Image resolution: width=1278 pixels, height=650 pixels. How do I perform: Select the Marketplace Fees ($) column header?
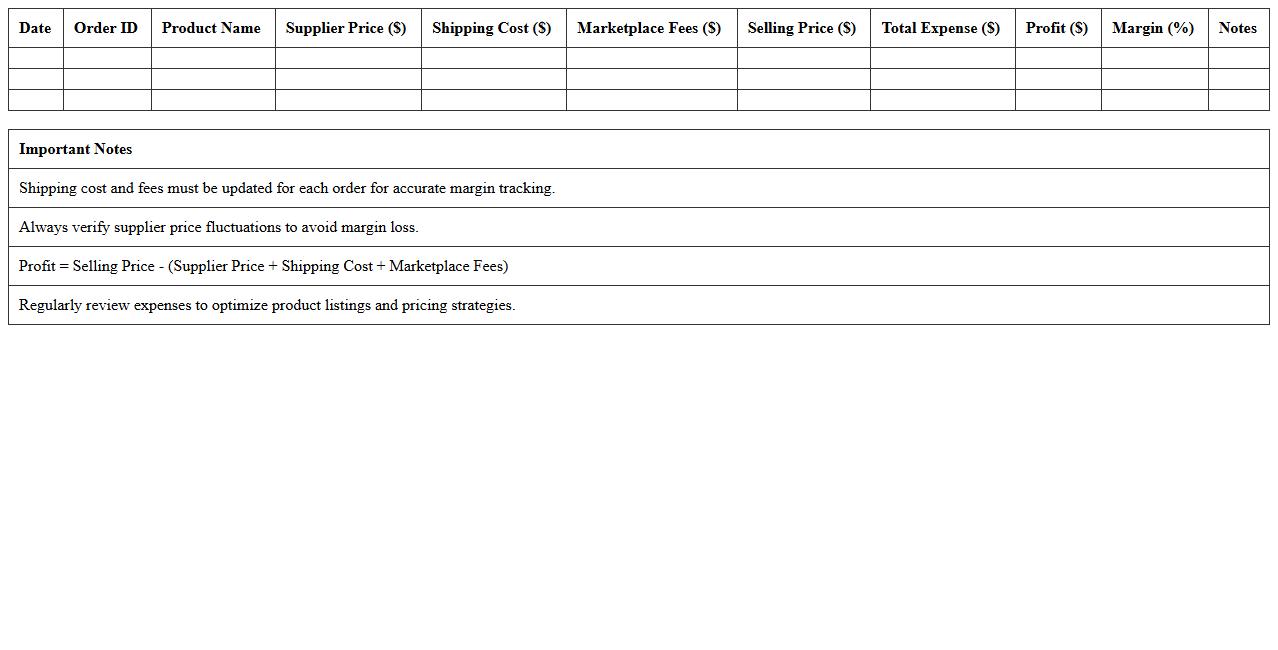(649, 28)
